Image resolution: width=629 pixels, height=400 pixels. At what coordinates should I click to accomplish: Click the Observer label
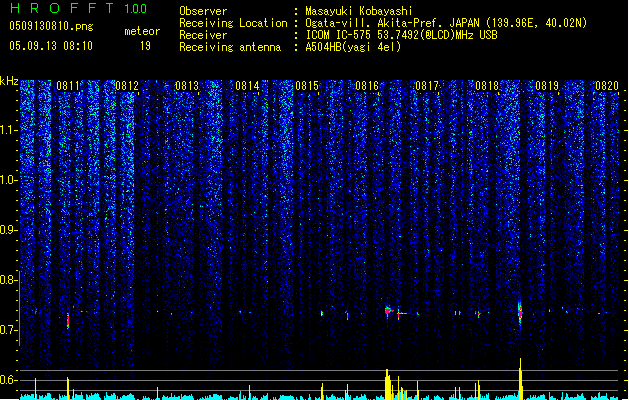[203, 11]
